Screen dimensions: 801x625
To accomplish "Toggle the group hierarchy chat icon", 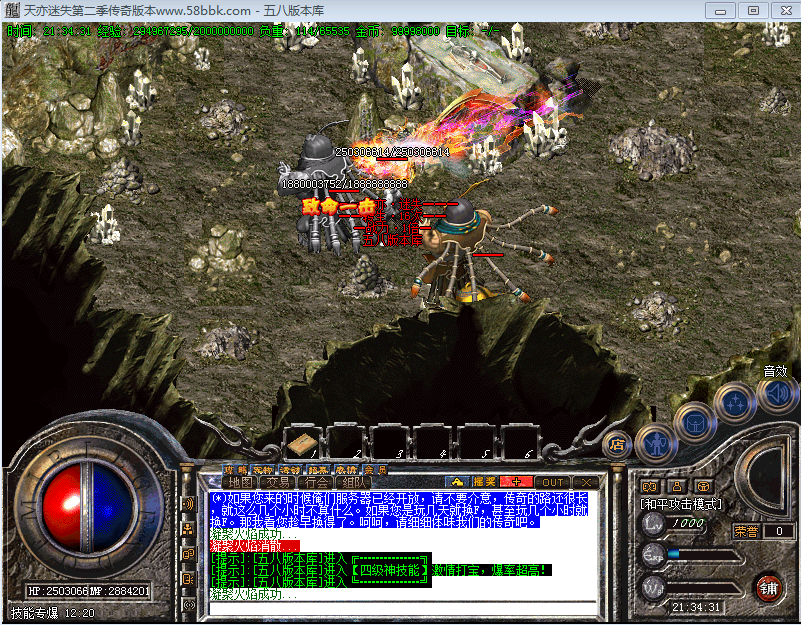I will coord(189,529).
